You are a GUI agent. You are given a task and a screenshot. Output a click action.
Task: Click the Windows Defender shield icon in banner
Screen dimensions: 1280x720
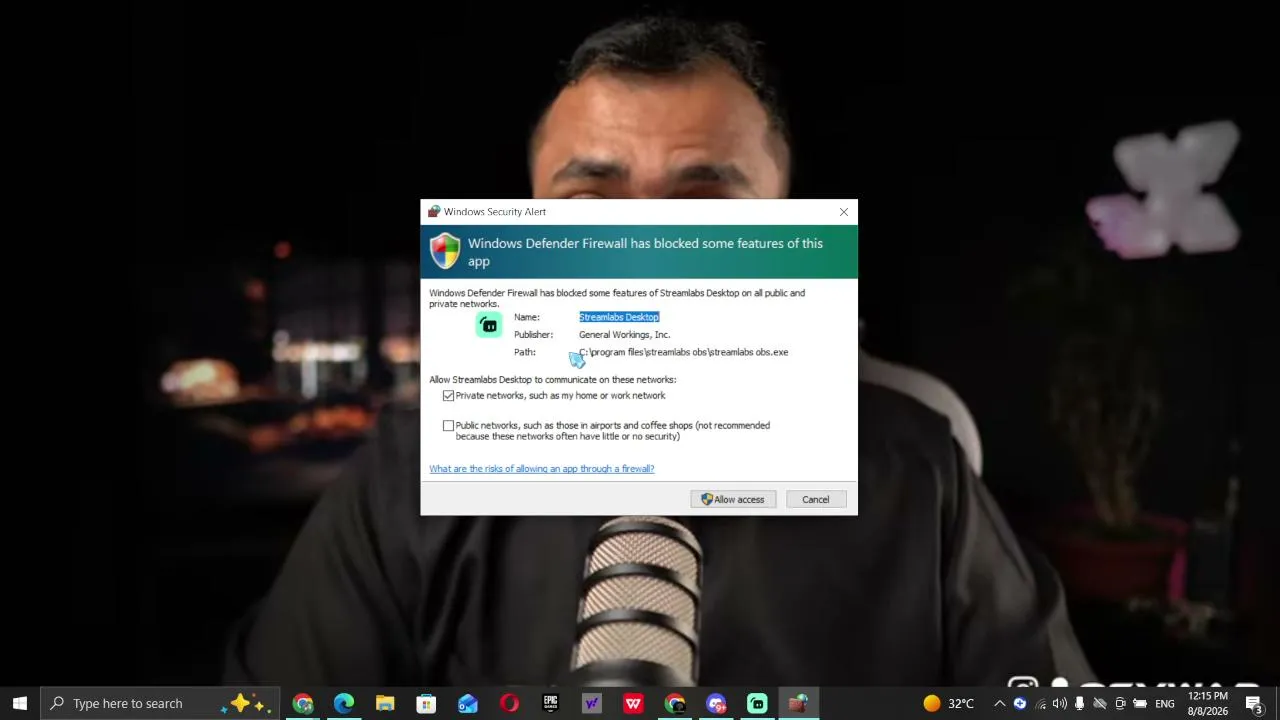pos(445,251)
